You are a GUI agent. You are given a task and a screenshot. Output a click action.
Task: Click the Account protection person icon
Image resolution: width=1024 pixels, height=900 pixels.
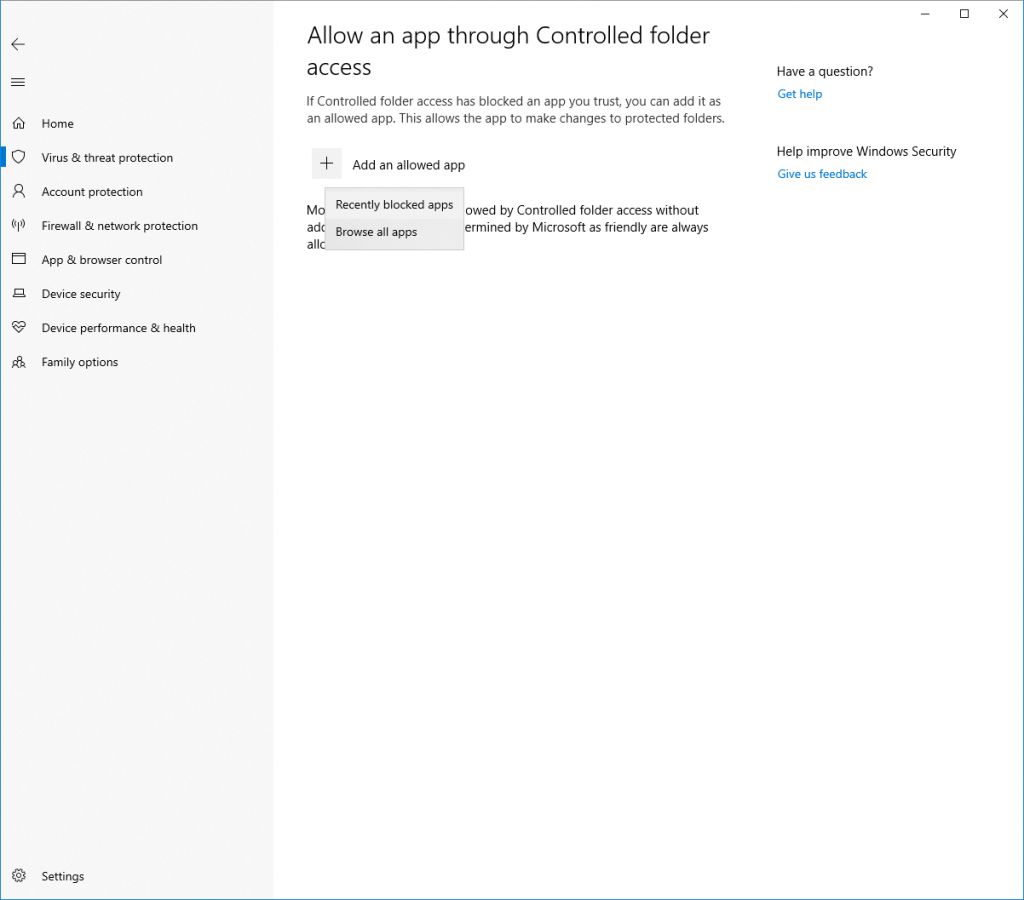coord(18,192)
